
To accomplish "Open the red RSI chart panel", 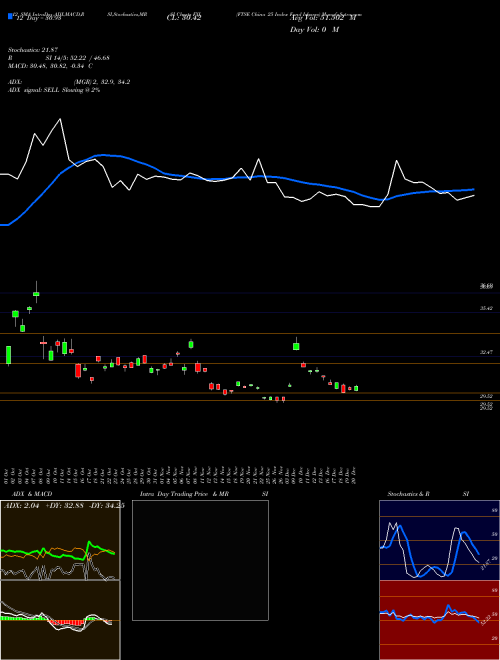I will [x=439, y=620].
